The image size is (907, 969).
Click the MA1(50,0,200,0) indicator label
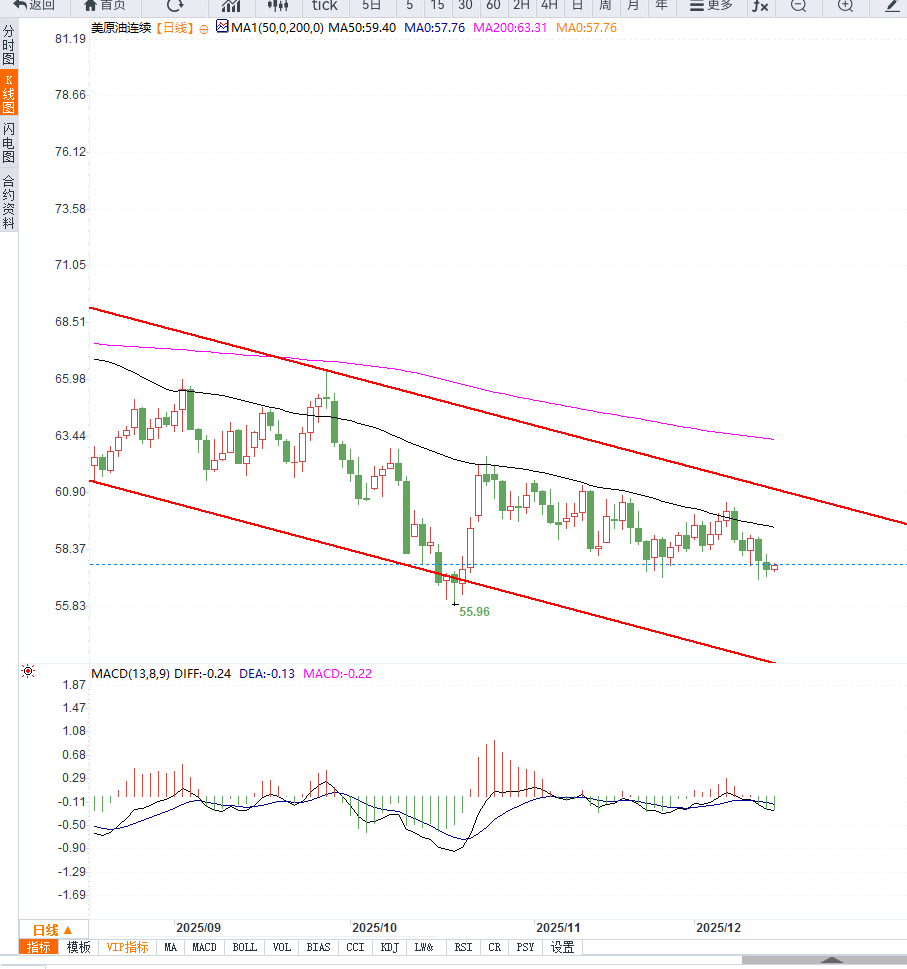pos(277,28)
